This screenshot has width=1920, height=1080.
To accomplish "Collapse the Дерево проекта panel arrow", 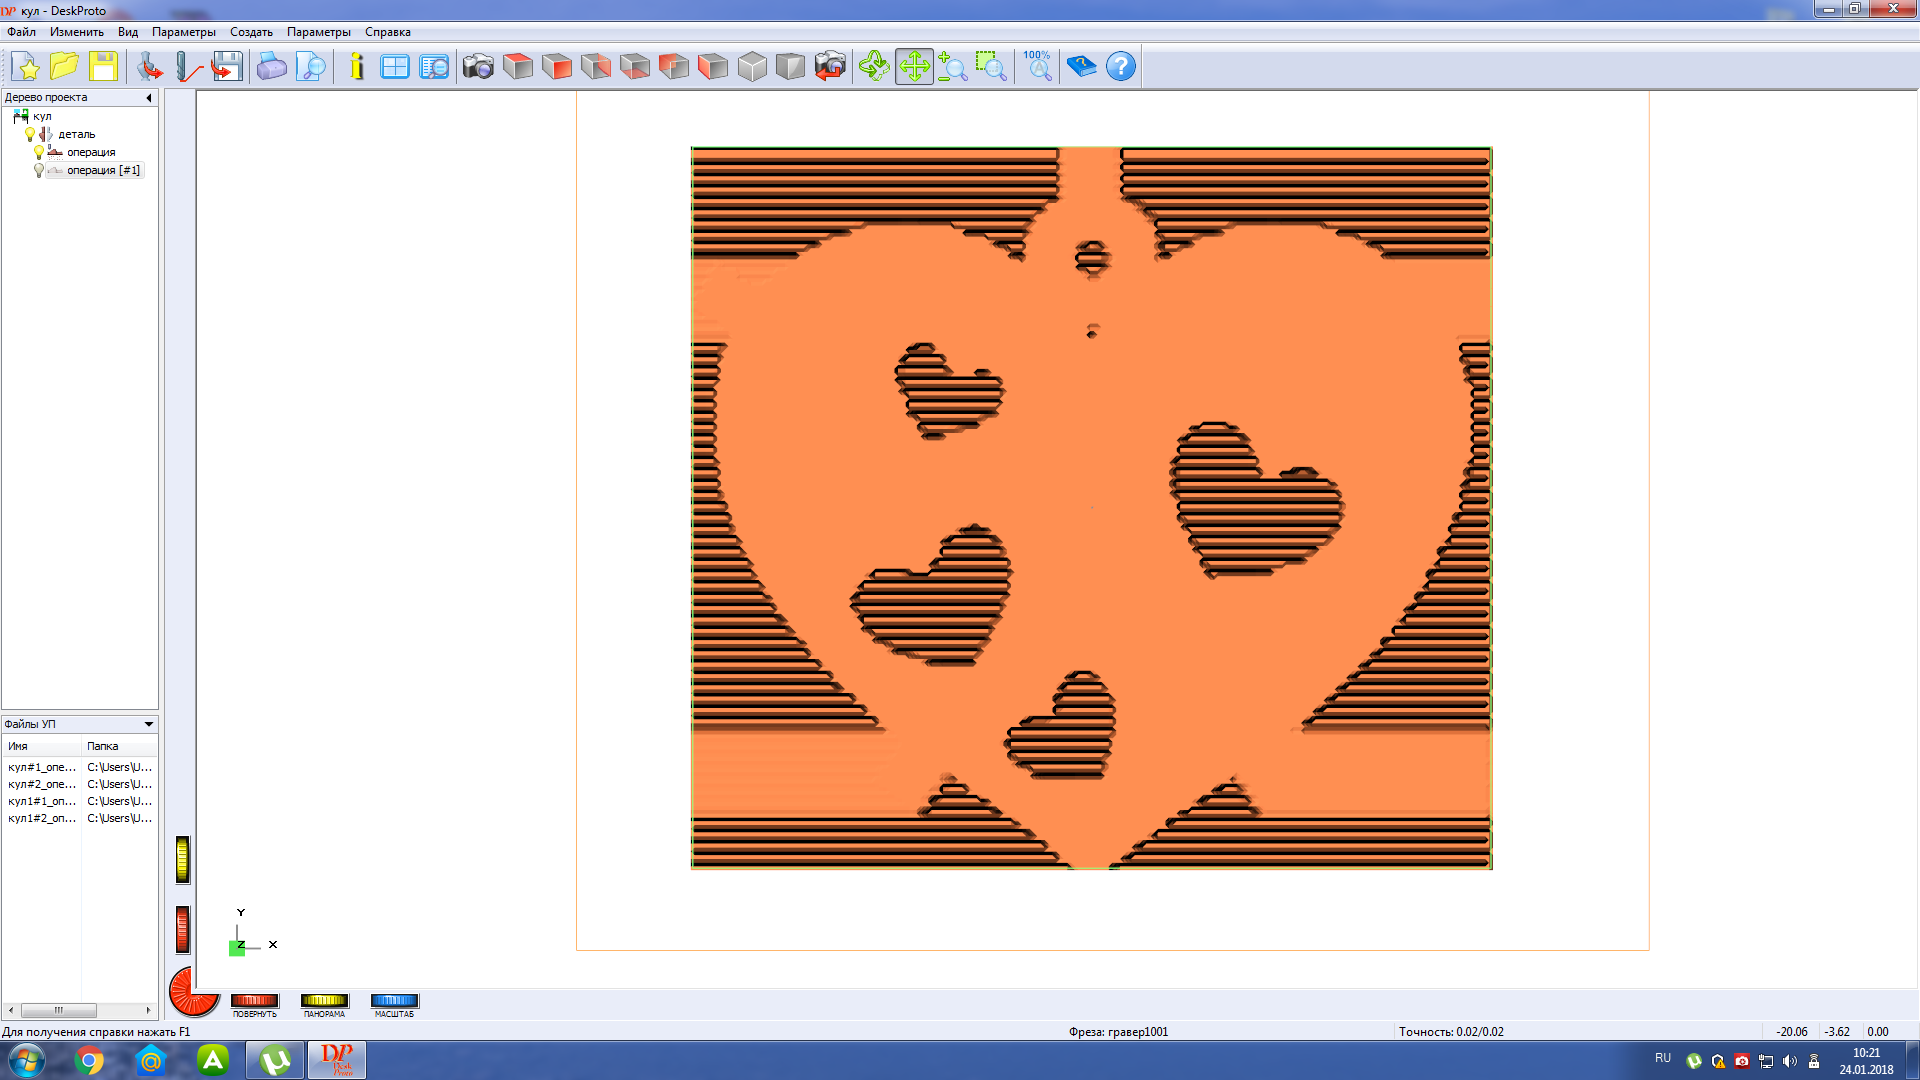I will tap(149, 98).
